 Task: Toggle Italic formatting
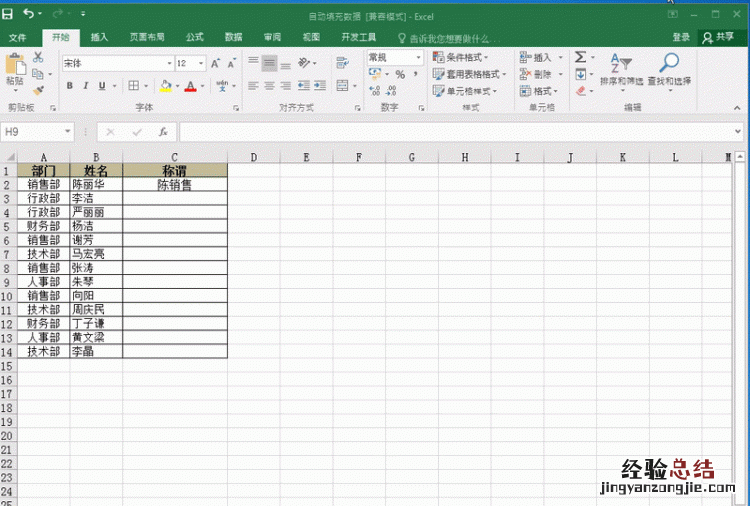[87, 87]
